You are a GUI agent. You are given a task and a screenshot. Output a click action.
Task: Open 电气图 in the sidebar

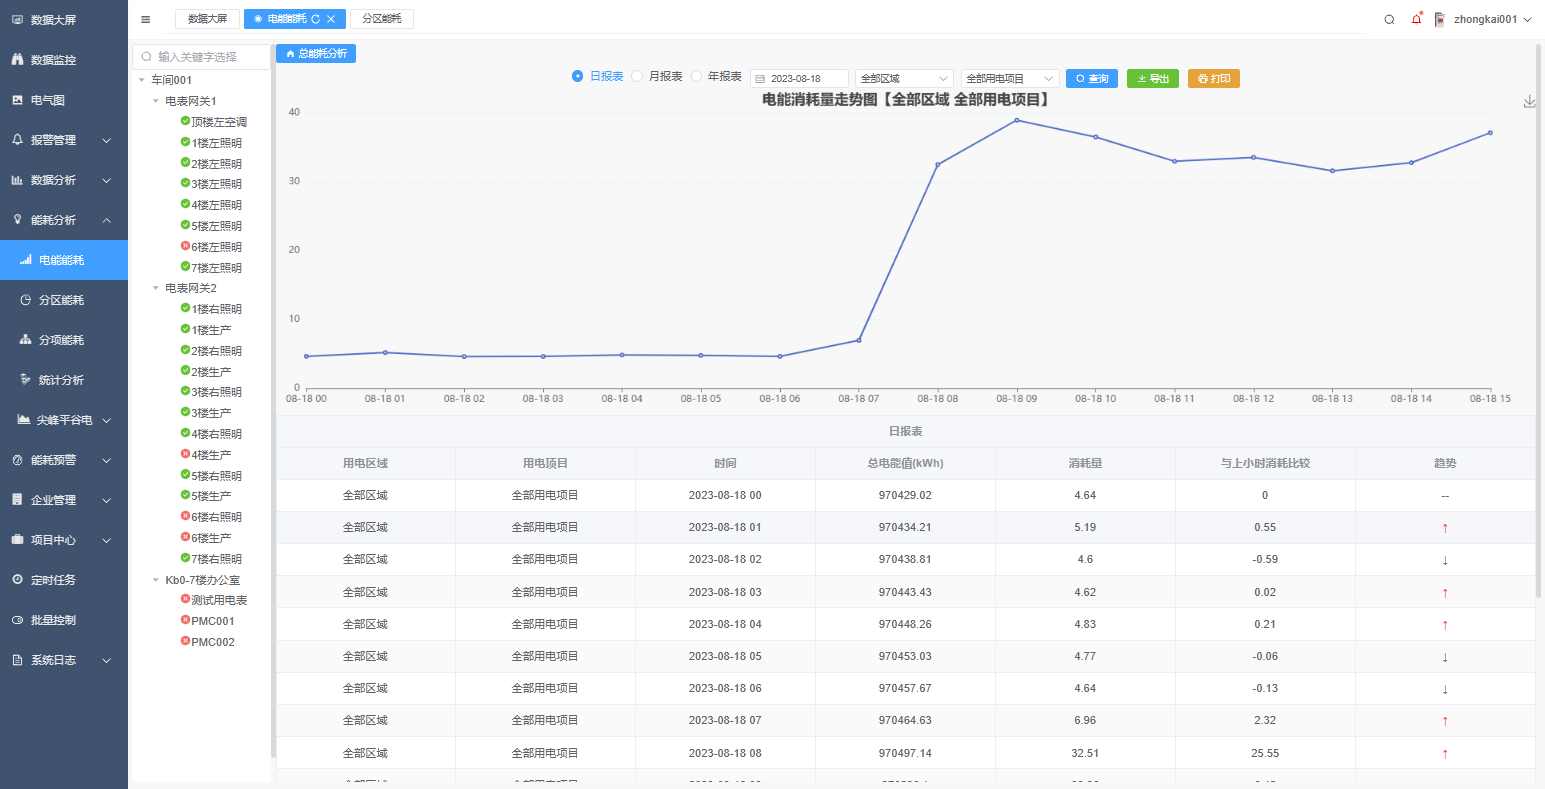[64, 100]
